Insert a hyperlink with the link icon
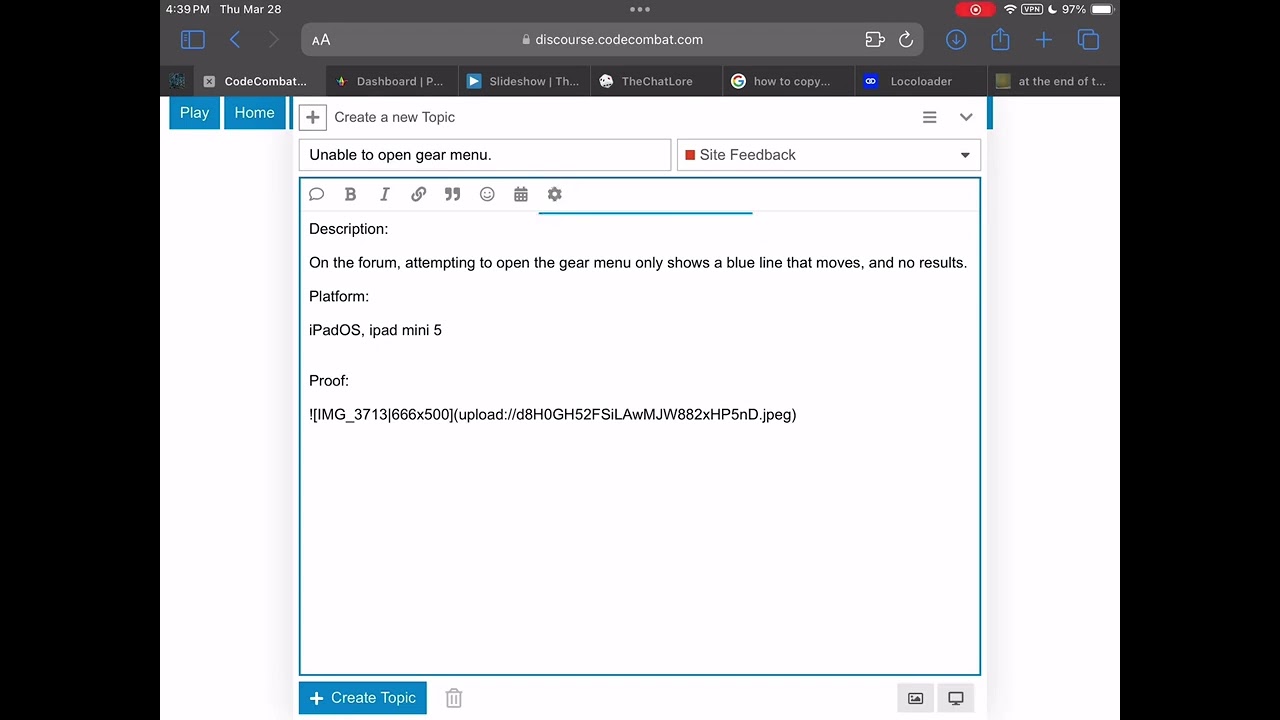Viewport: 1280px width, 720px height. [418, 195]
